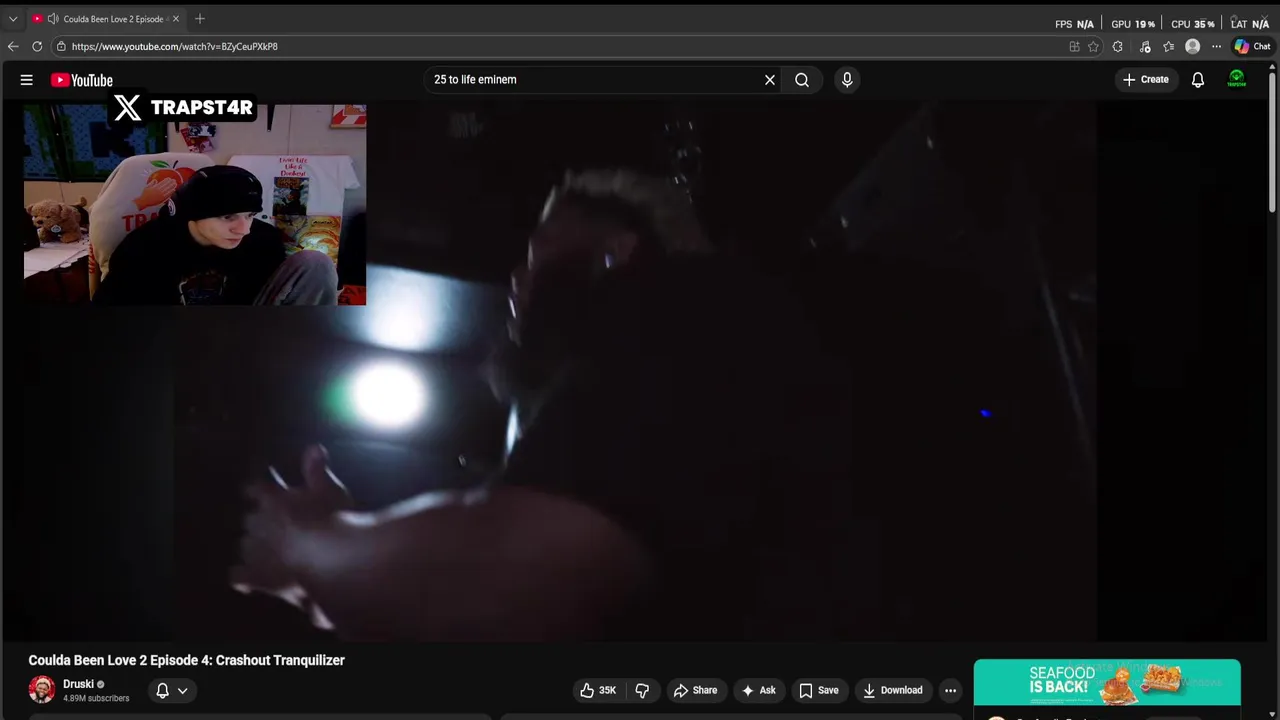
Task: Dislike the video
Action: 642,690
